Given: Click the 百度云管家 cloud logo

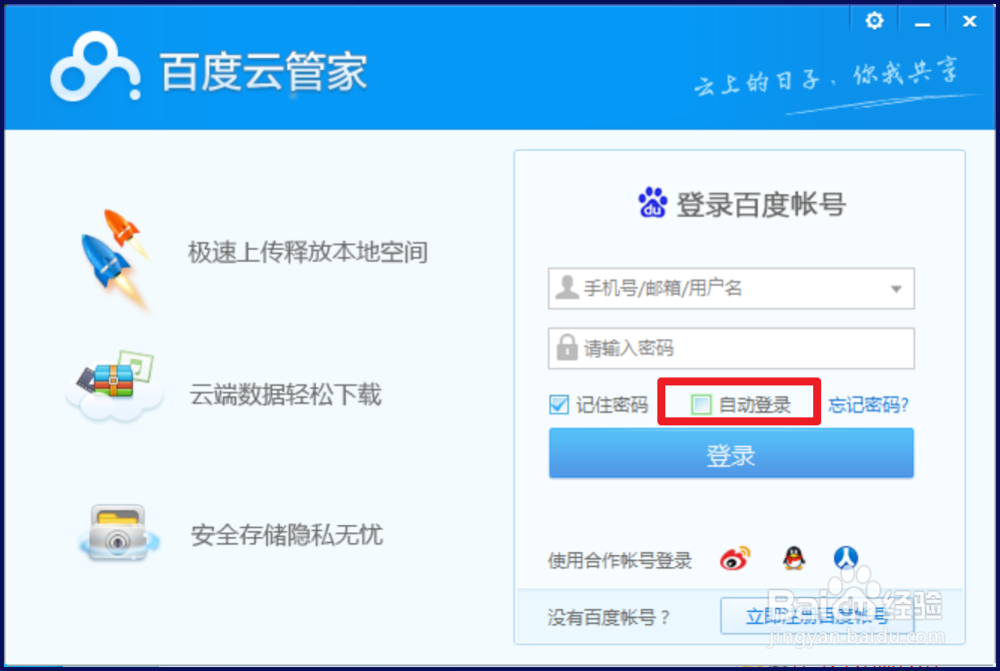Looking at the screenshot, I should click(x=96, y=68).
